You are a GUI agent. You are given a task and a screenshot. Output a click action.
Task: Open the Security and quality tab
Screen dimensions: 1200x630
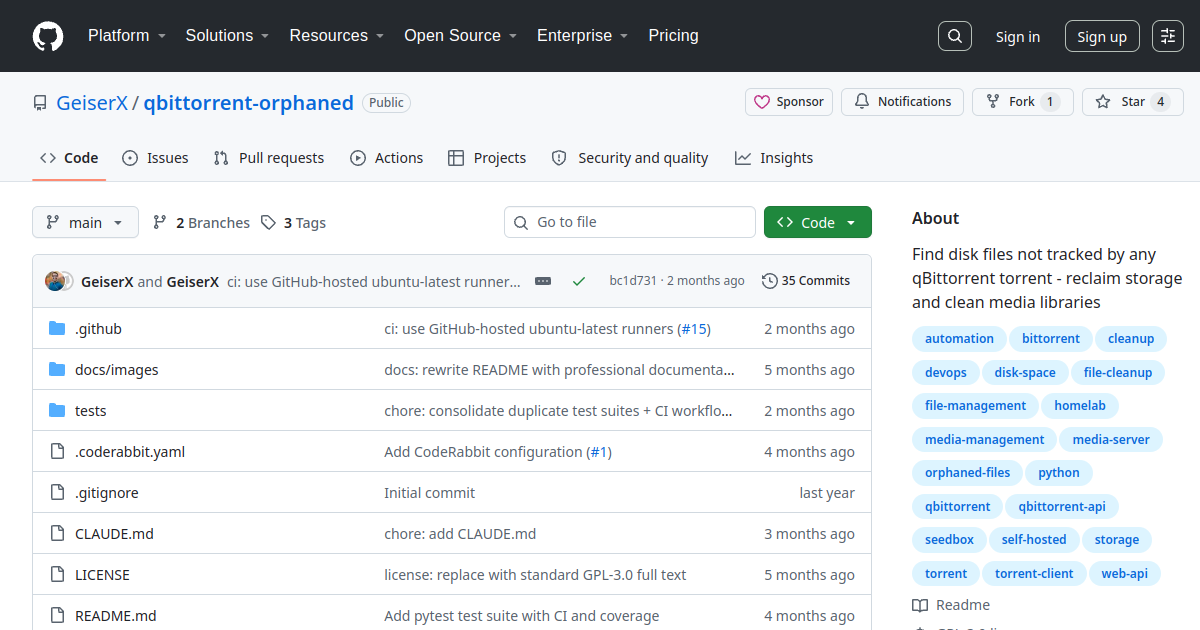[x=630, y=158]
